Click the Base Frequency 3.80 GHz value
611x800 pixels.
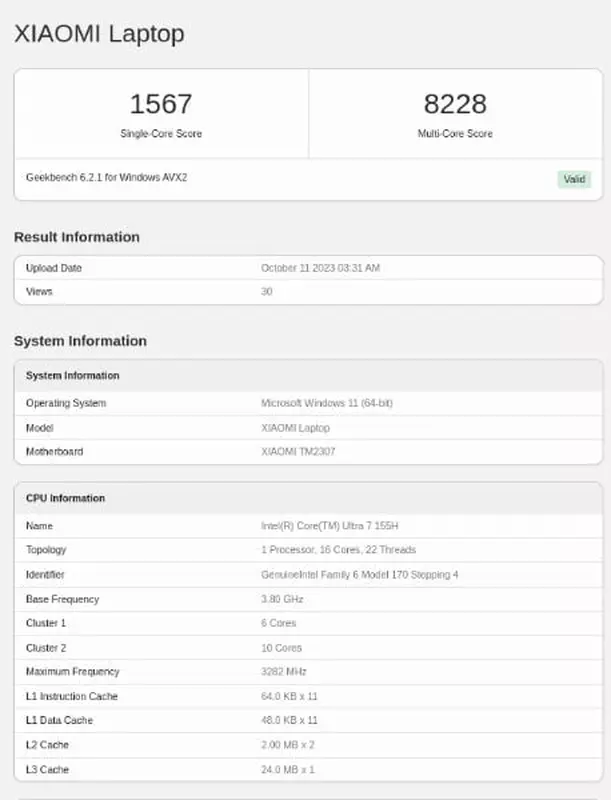click(x=282, y=599)
